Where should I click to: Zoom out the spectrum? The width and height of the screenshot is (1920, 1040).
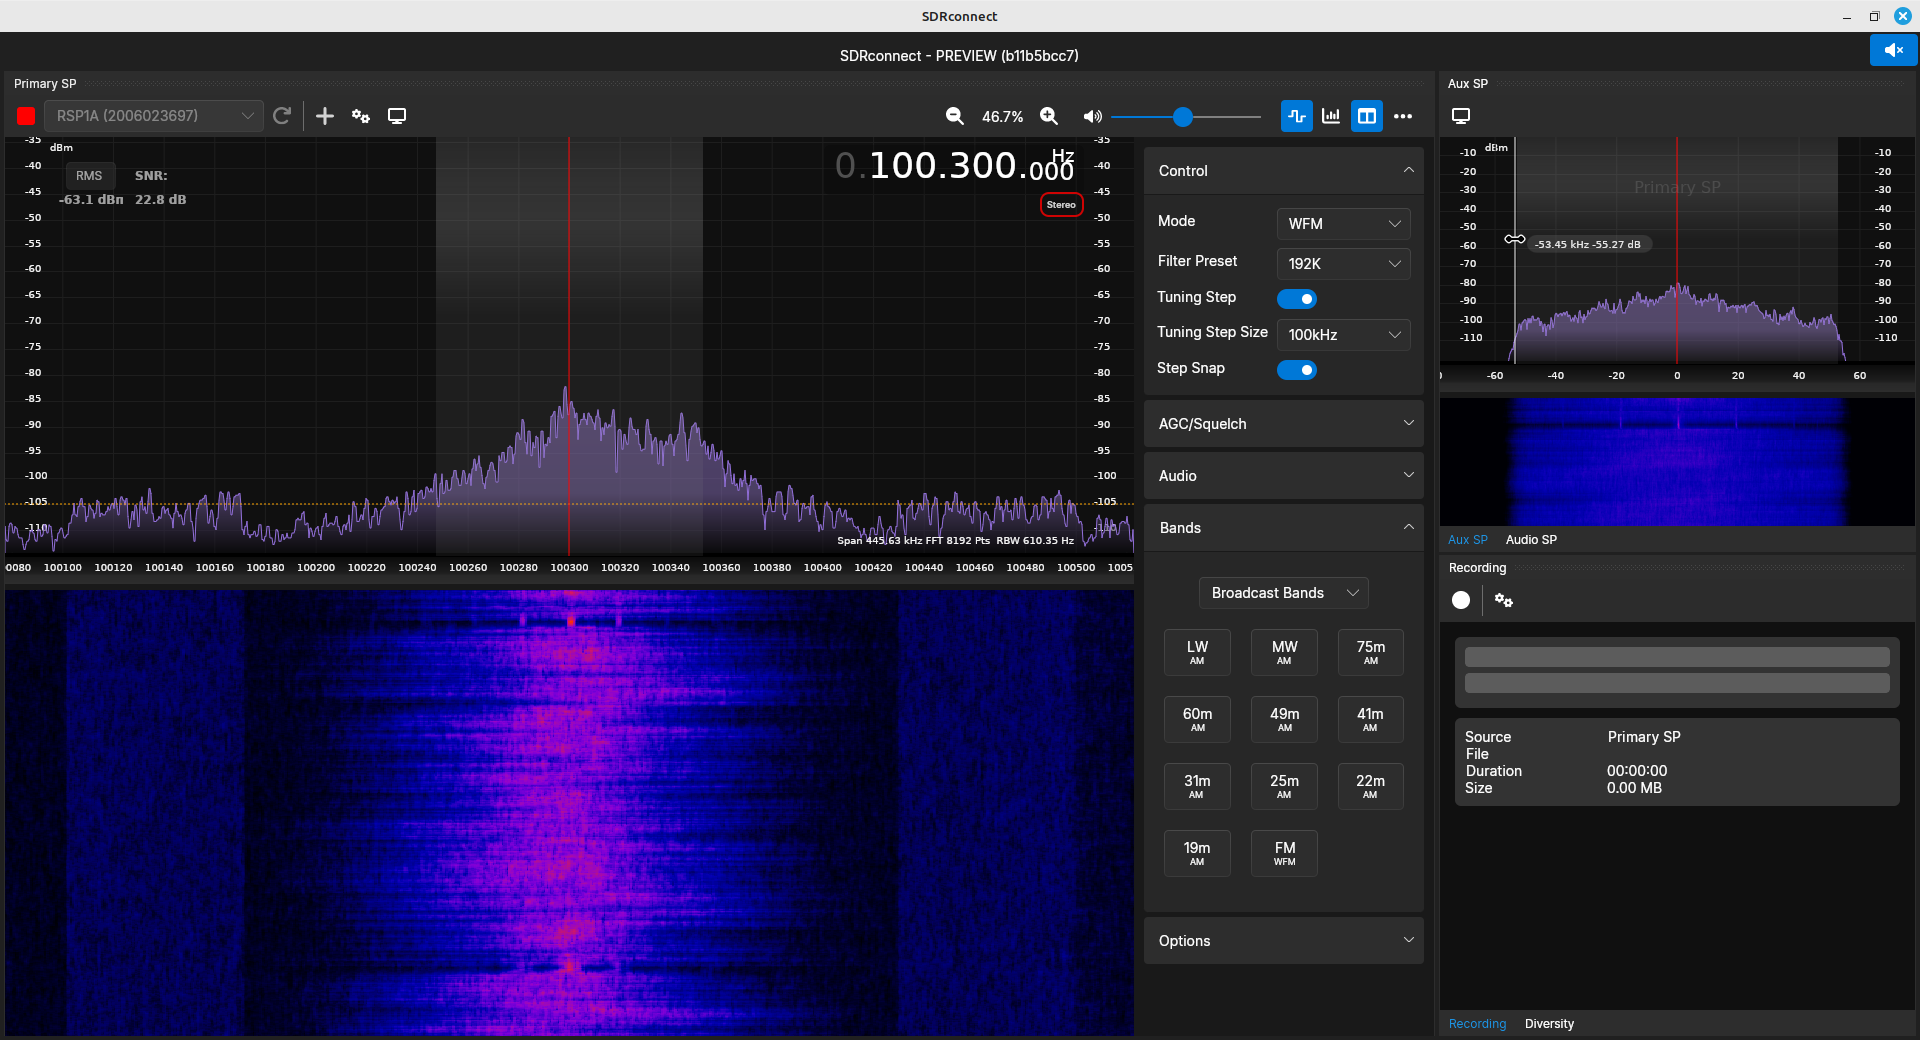[x=955, y=116]
